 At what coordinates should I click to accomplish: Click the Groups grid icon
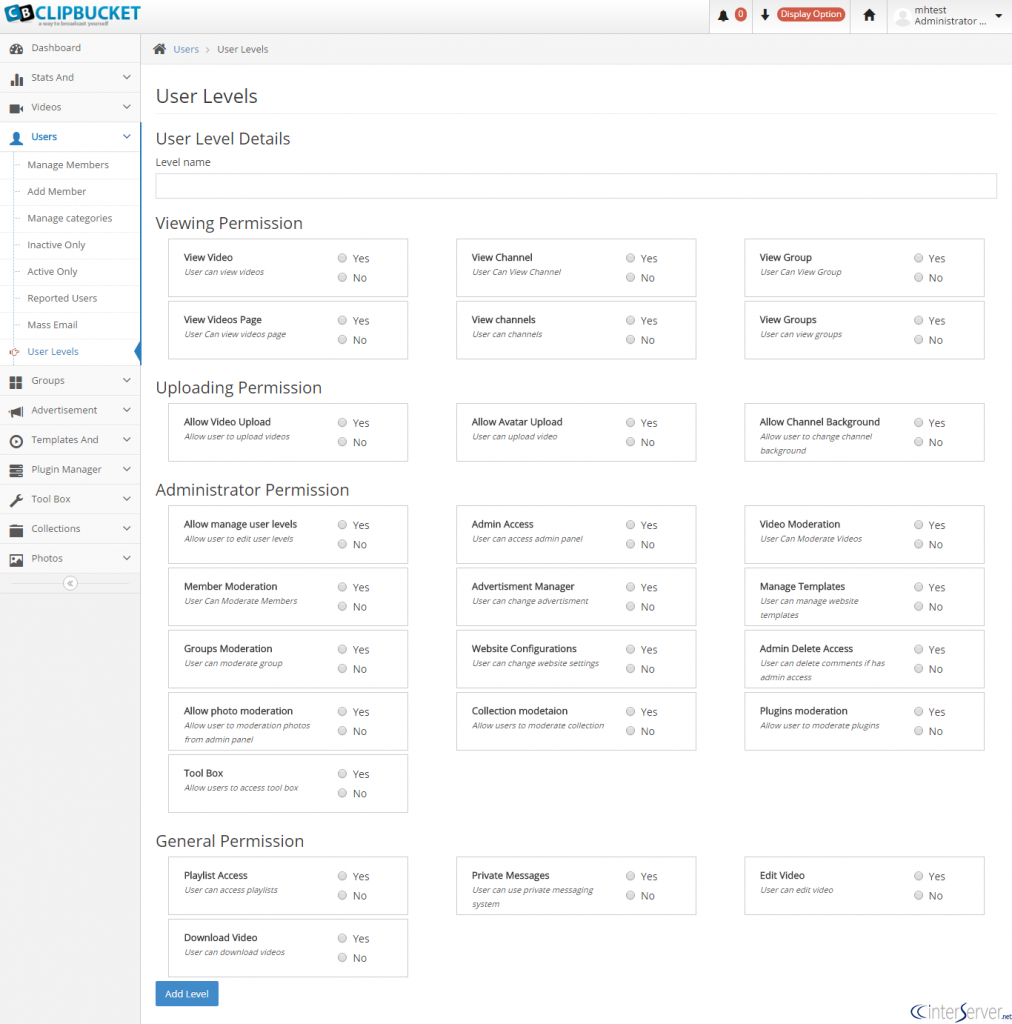(16, 381)
